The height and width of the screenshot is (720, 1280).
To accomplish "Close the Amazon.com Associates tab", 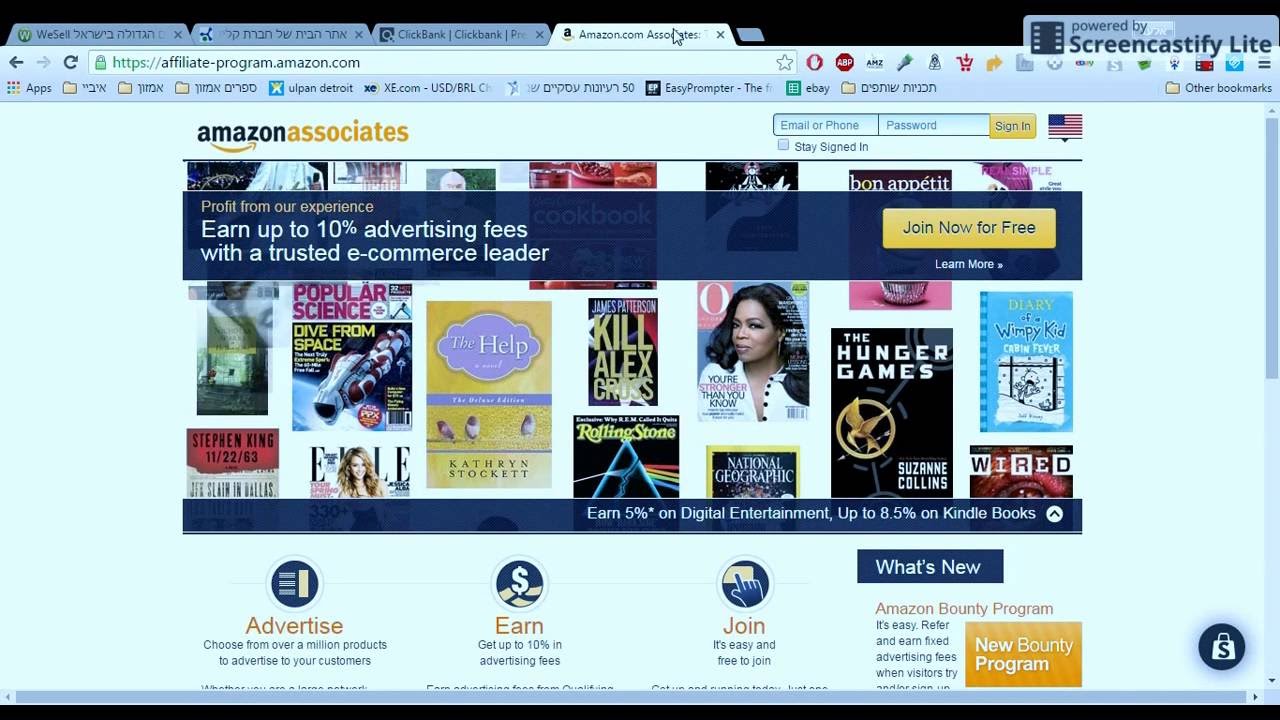I will click(720, 34).
